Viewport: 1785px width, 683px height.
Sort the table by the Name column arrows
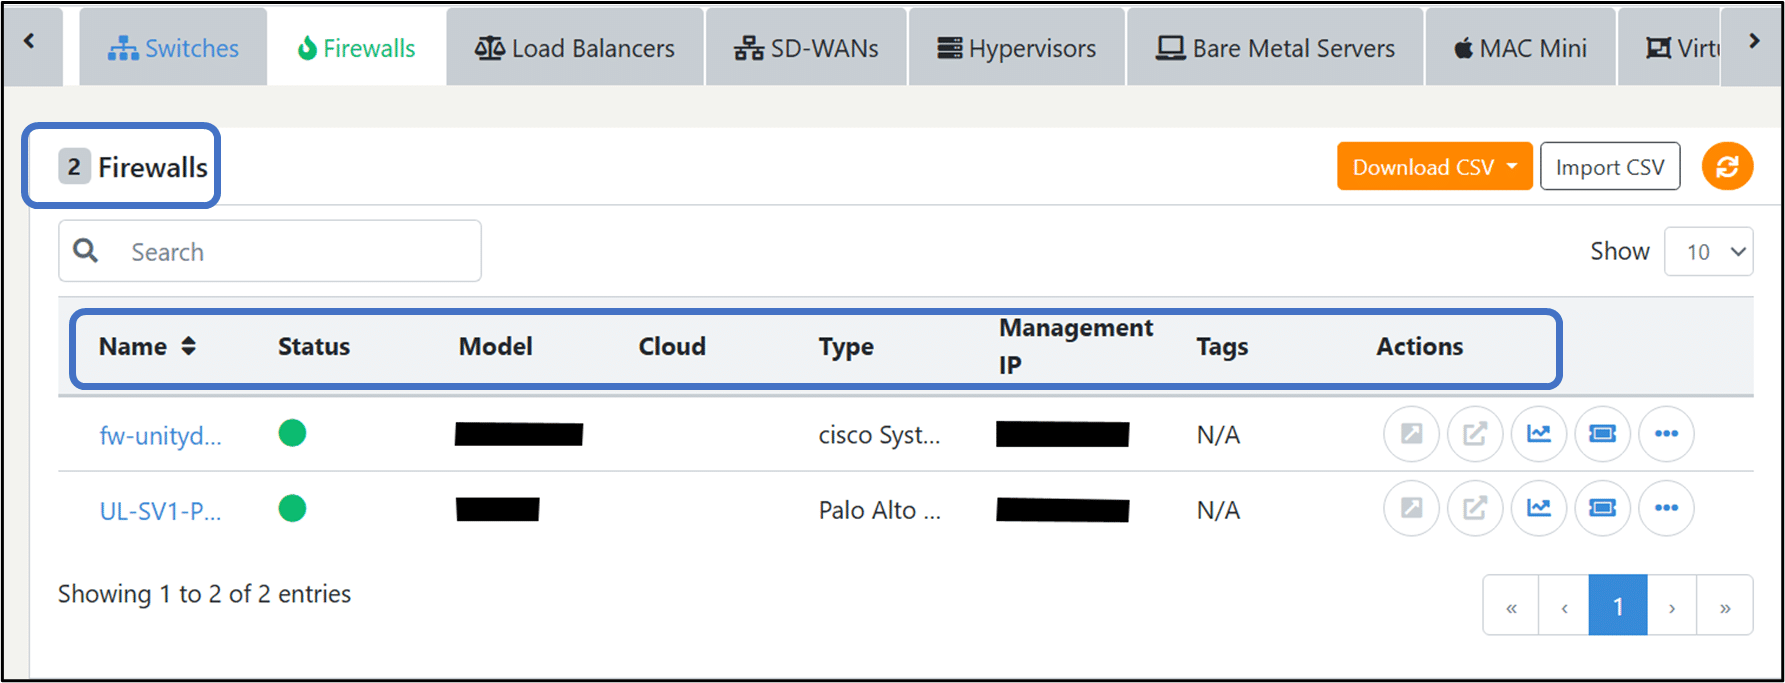click(188, 346)
